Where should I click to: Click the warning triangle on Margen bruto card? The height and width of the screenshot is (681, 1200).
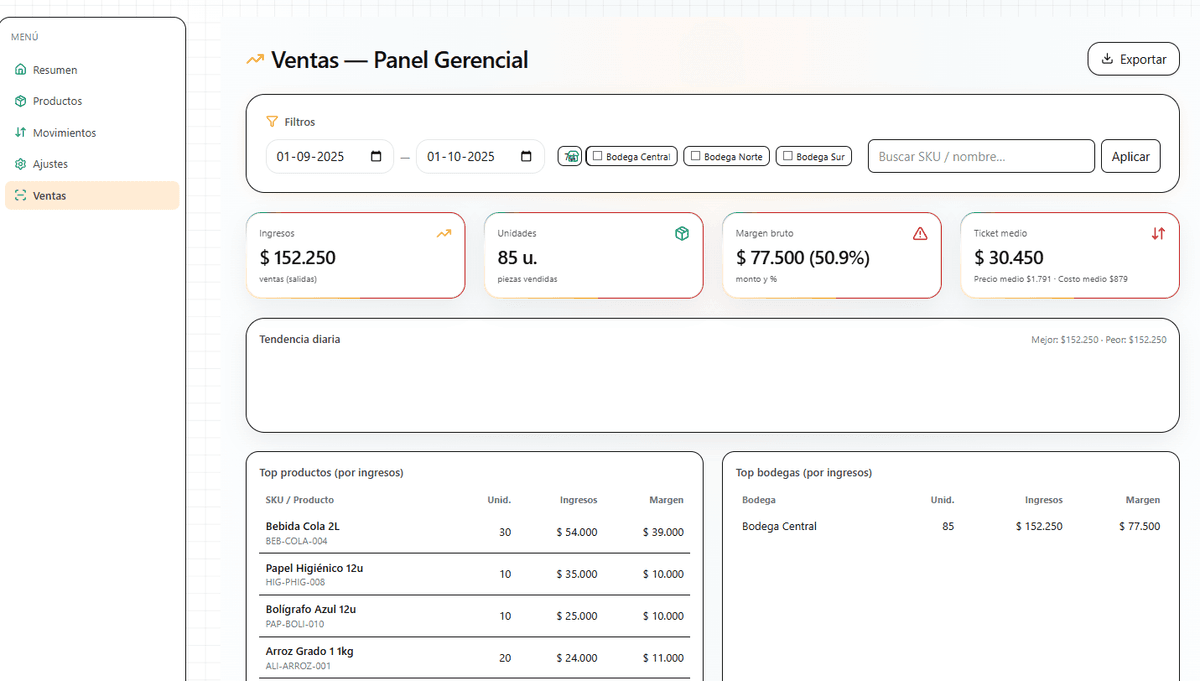coord(920,233)
